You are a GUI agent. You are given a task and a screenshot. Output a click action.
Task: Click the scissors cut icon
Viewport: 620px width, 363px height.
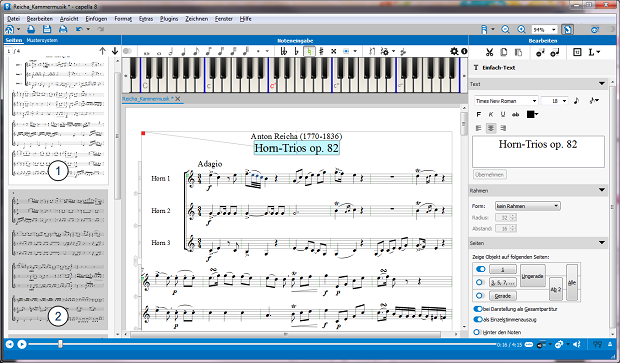(489, 52)
